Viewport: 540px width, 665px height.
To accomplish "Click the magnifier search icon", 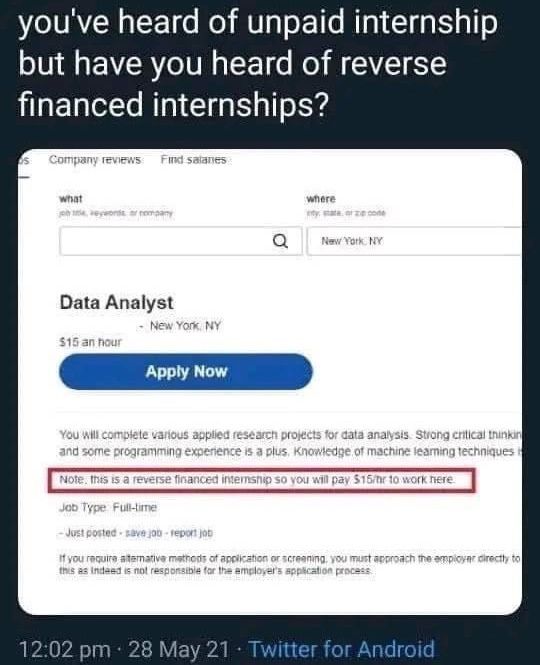I will click(280, 241).
